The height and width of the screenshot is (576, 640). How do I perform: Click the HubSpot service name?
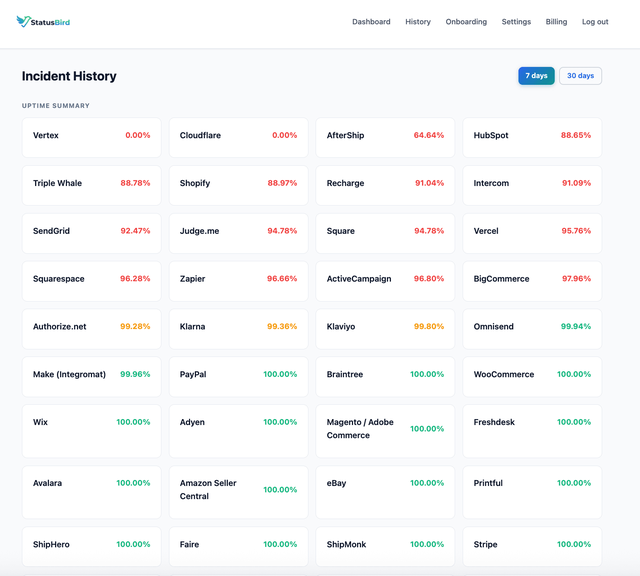click(491, 135)
